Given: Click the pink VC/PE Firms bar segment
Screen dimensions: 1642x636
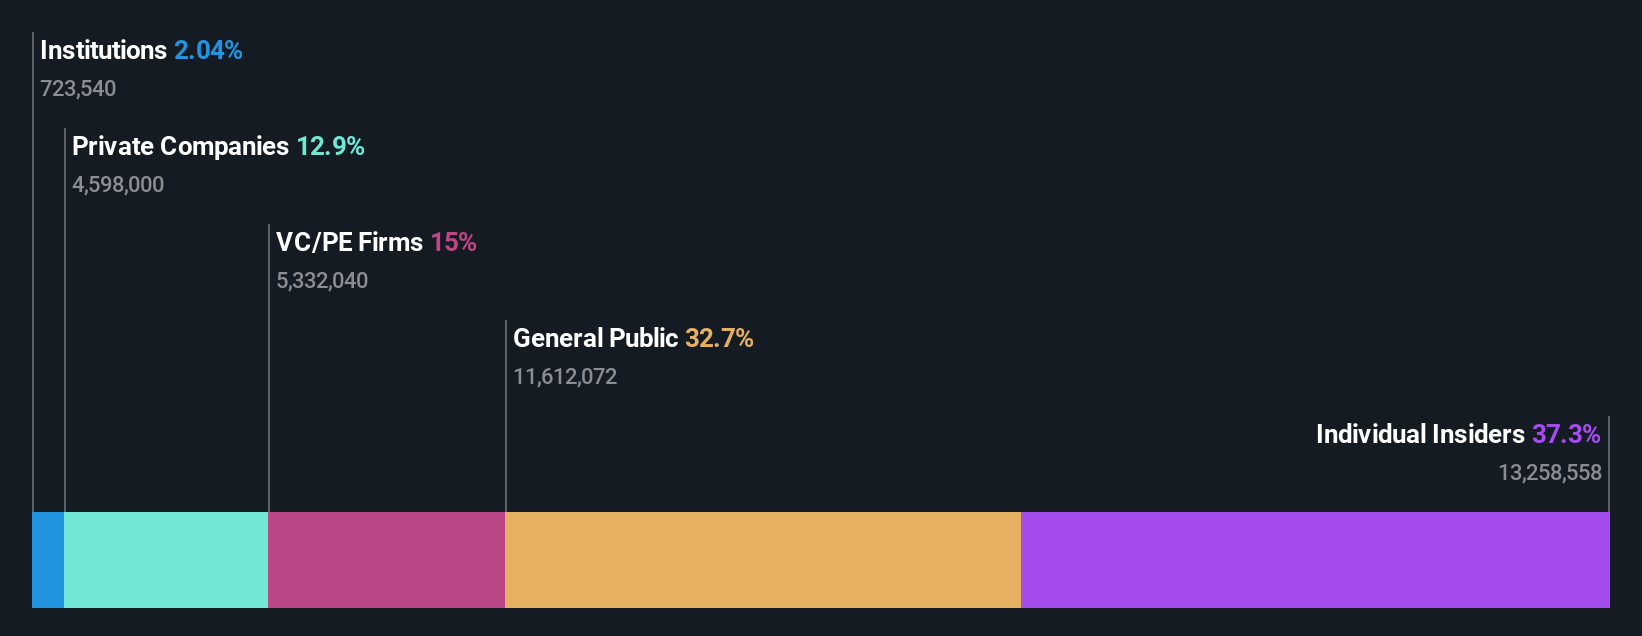Looking at the screenshot, I should 386,560.
